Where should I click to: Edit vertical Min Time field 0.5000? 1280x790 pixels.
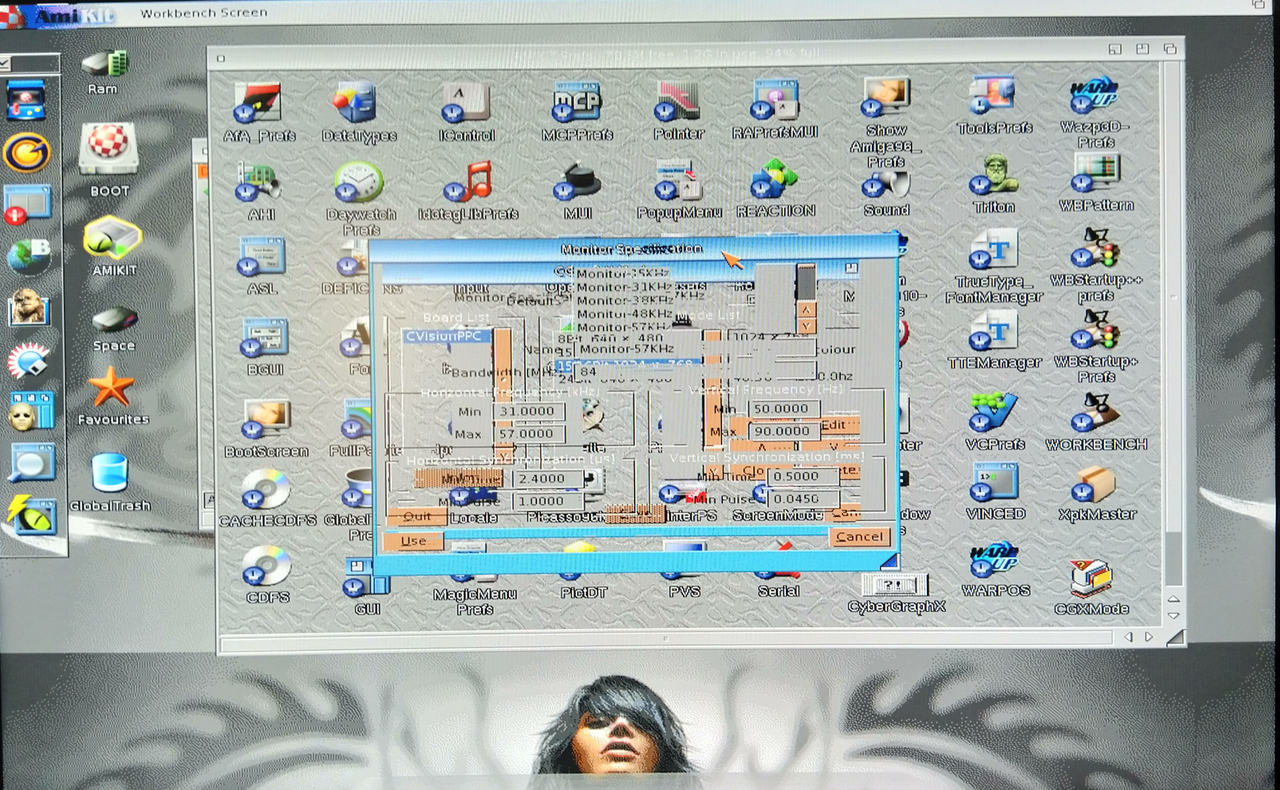coord(803,476)
